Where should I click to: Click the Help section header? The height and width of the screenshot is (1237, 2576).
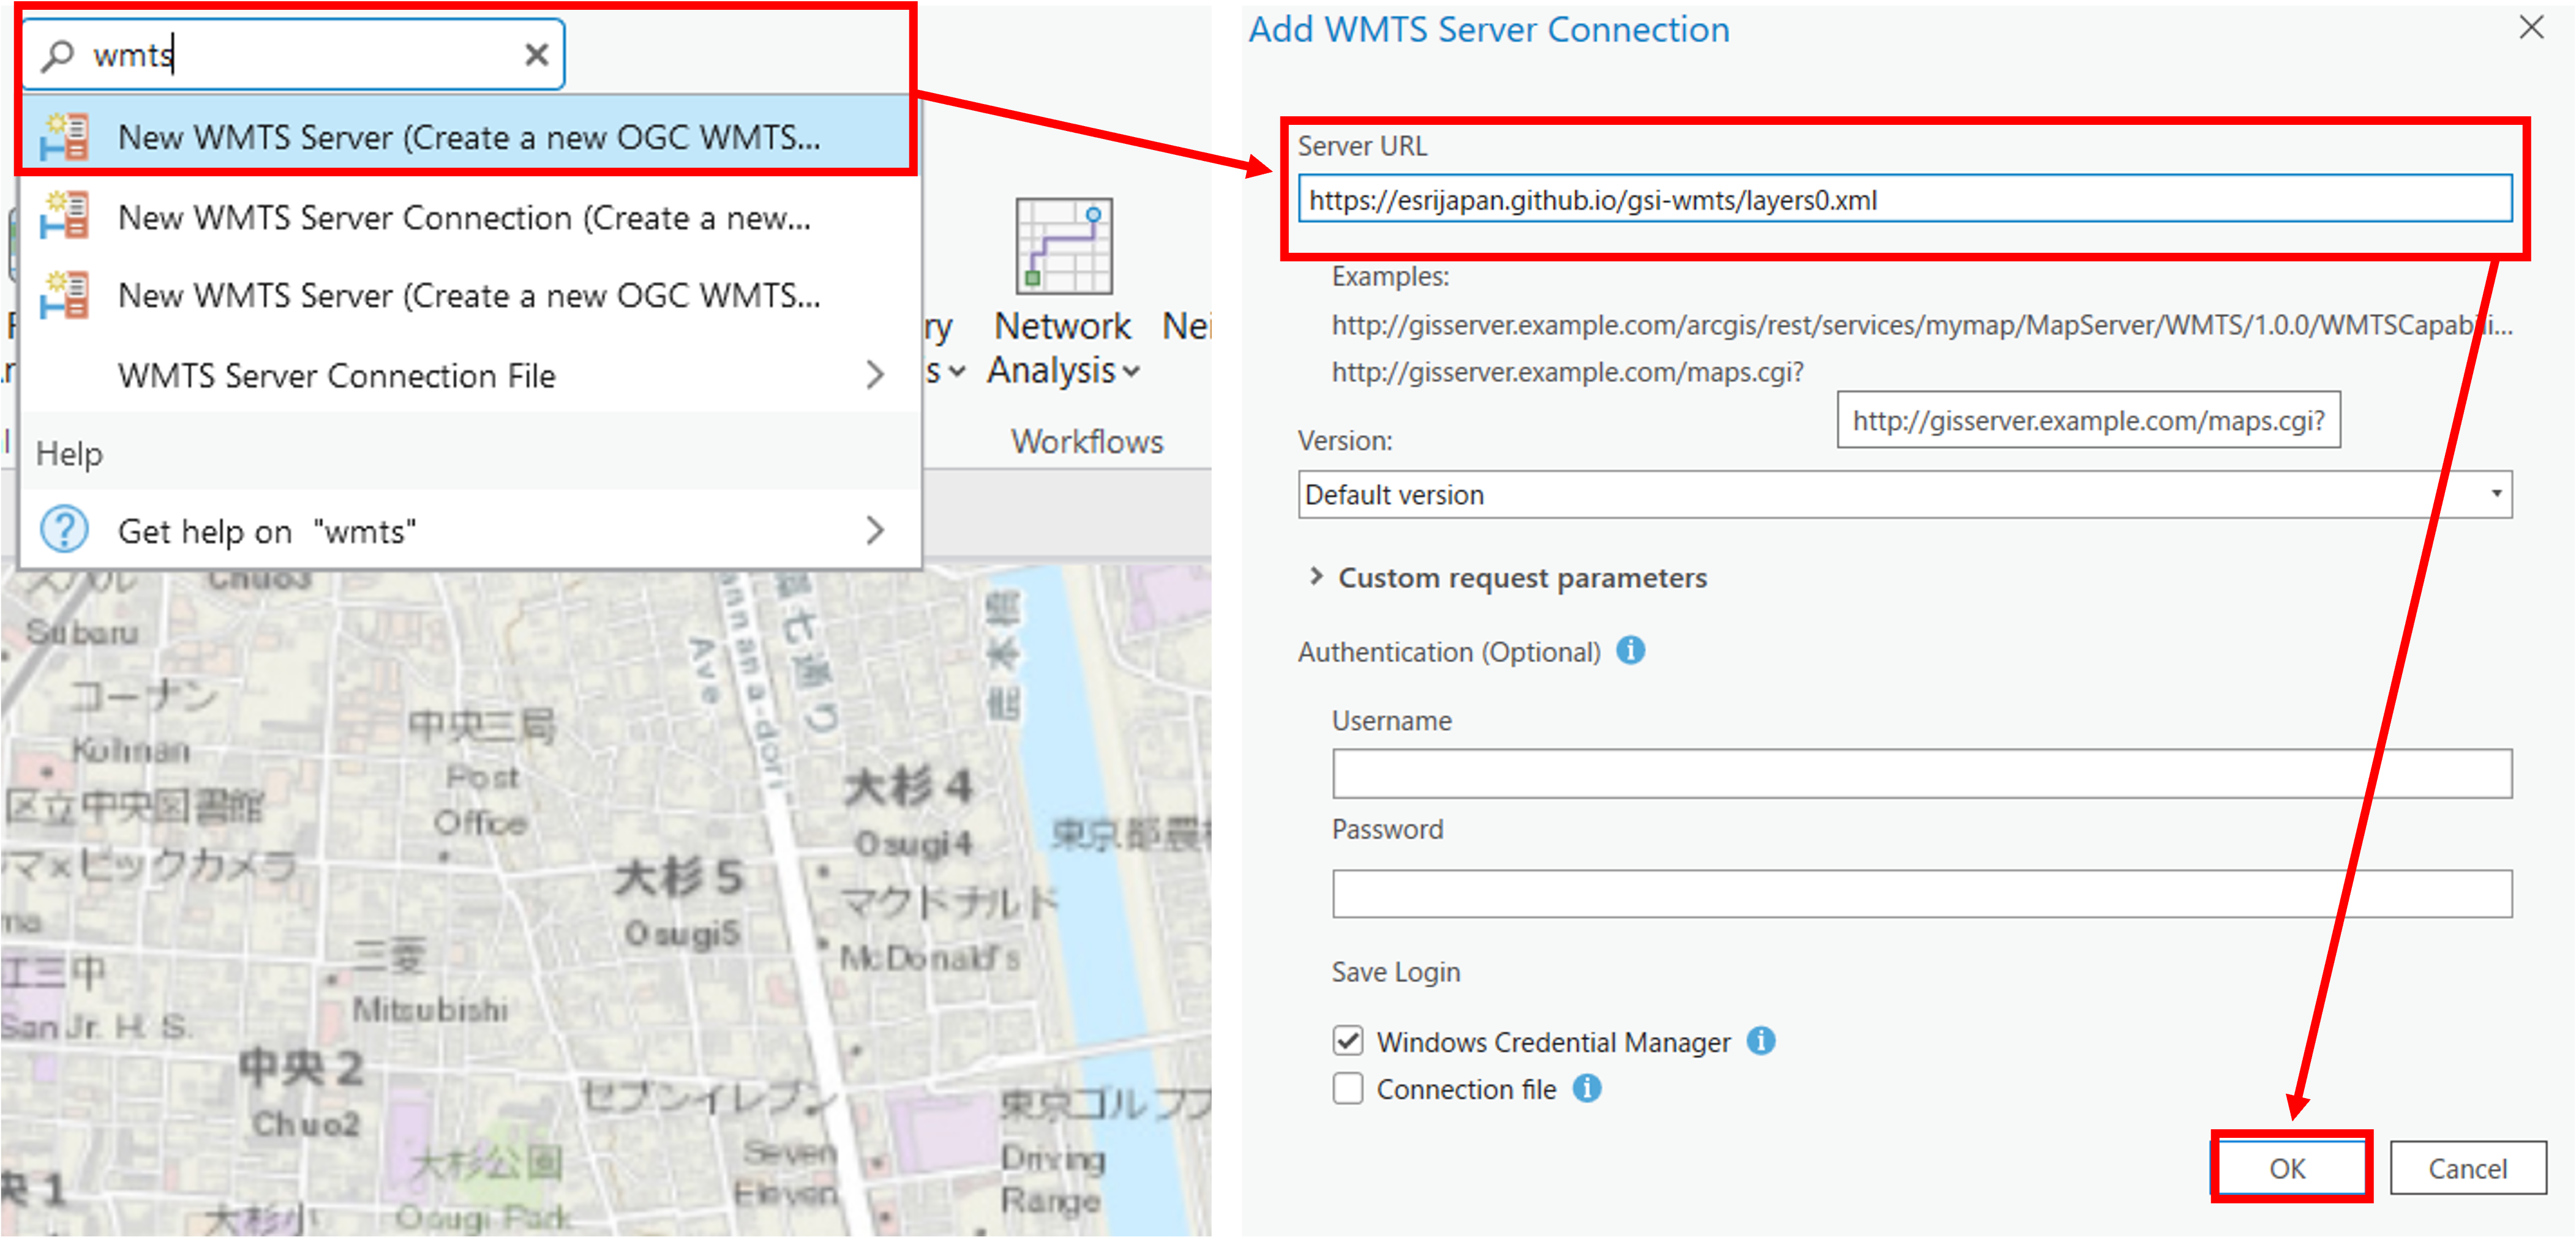click(x=69, y=453)
